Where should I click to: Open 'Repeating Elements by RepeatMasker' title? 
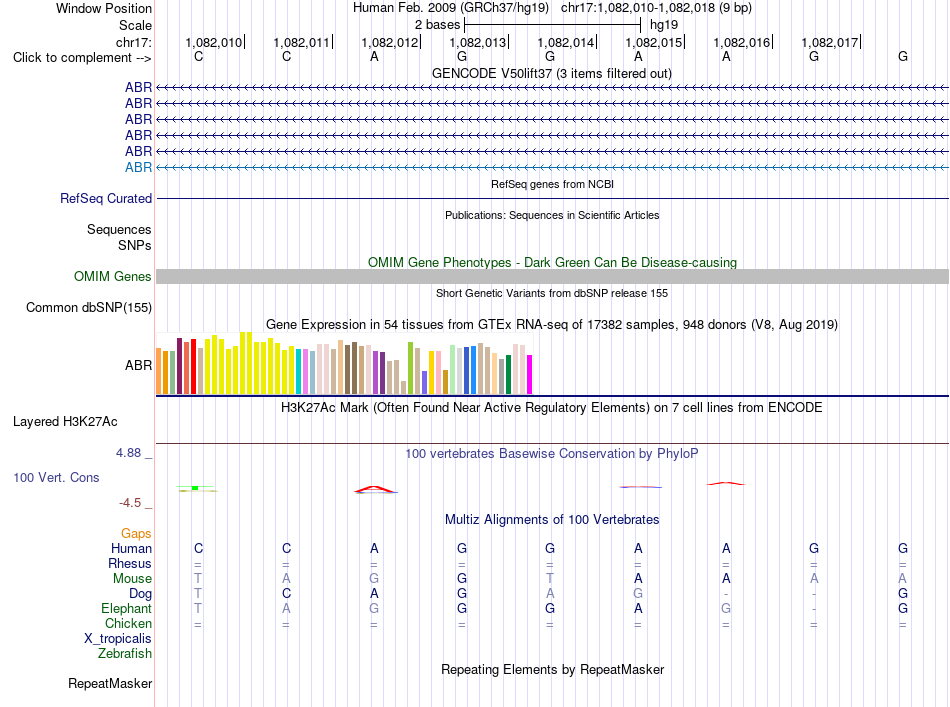pos(552,669)
